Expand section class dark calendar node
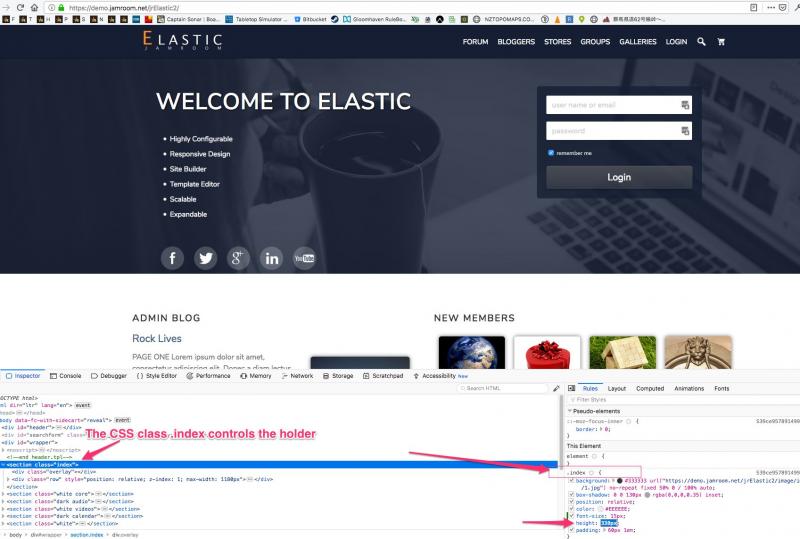Viewport: 800px width, 539px height. [3, 516]
